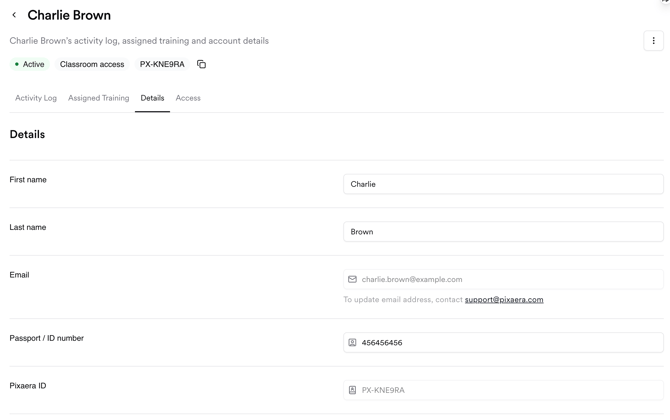
Task: Select the Details tab
Action: pyautogui.click(x=152, y=98)
